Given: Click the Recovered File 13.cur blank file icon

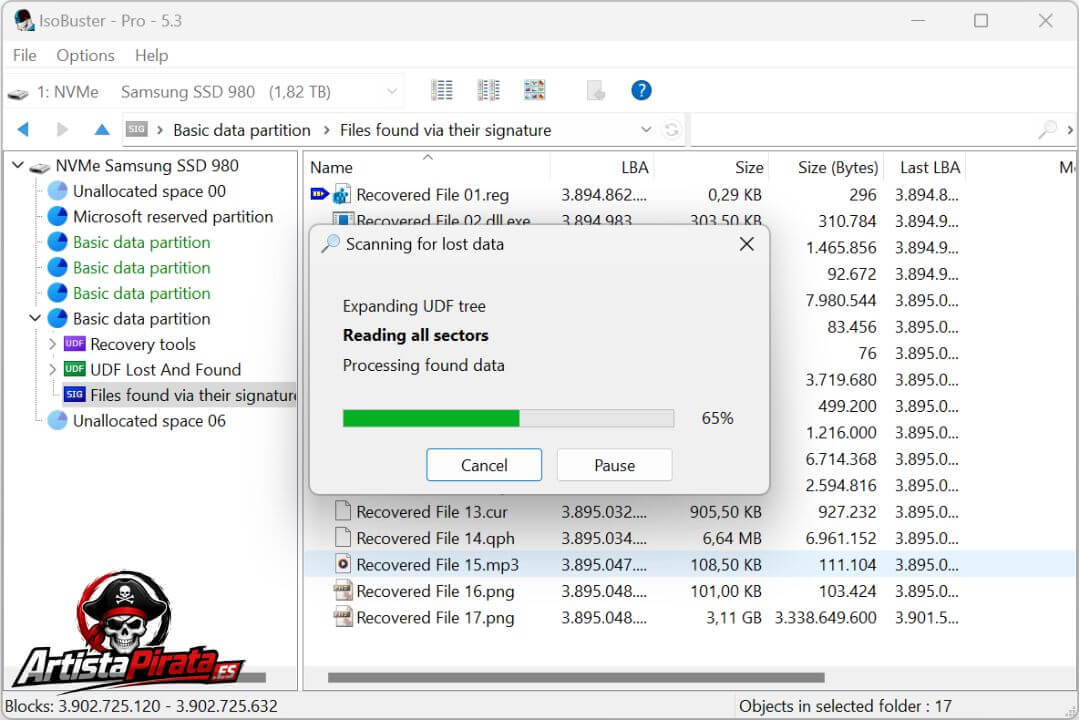Looking at the screenshot, I should point(342,511).
